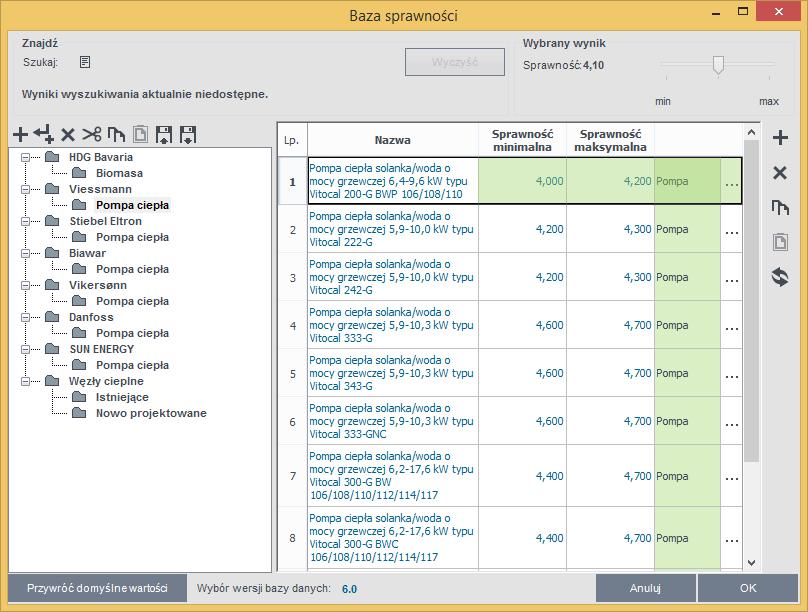Collapse the Węzły cieplne tree node
This screenshot has height=612, width=808.
(x=25, y=381)
